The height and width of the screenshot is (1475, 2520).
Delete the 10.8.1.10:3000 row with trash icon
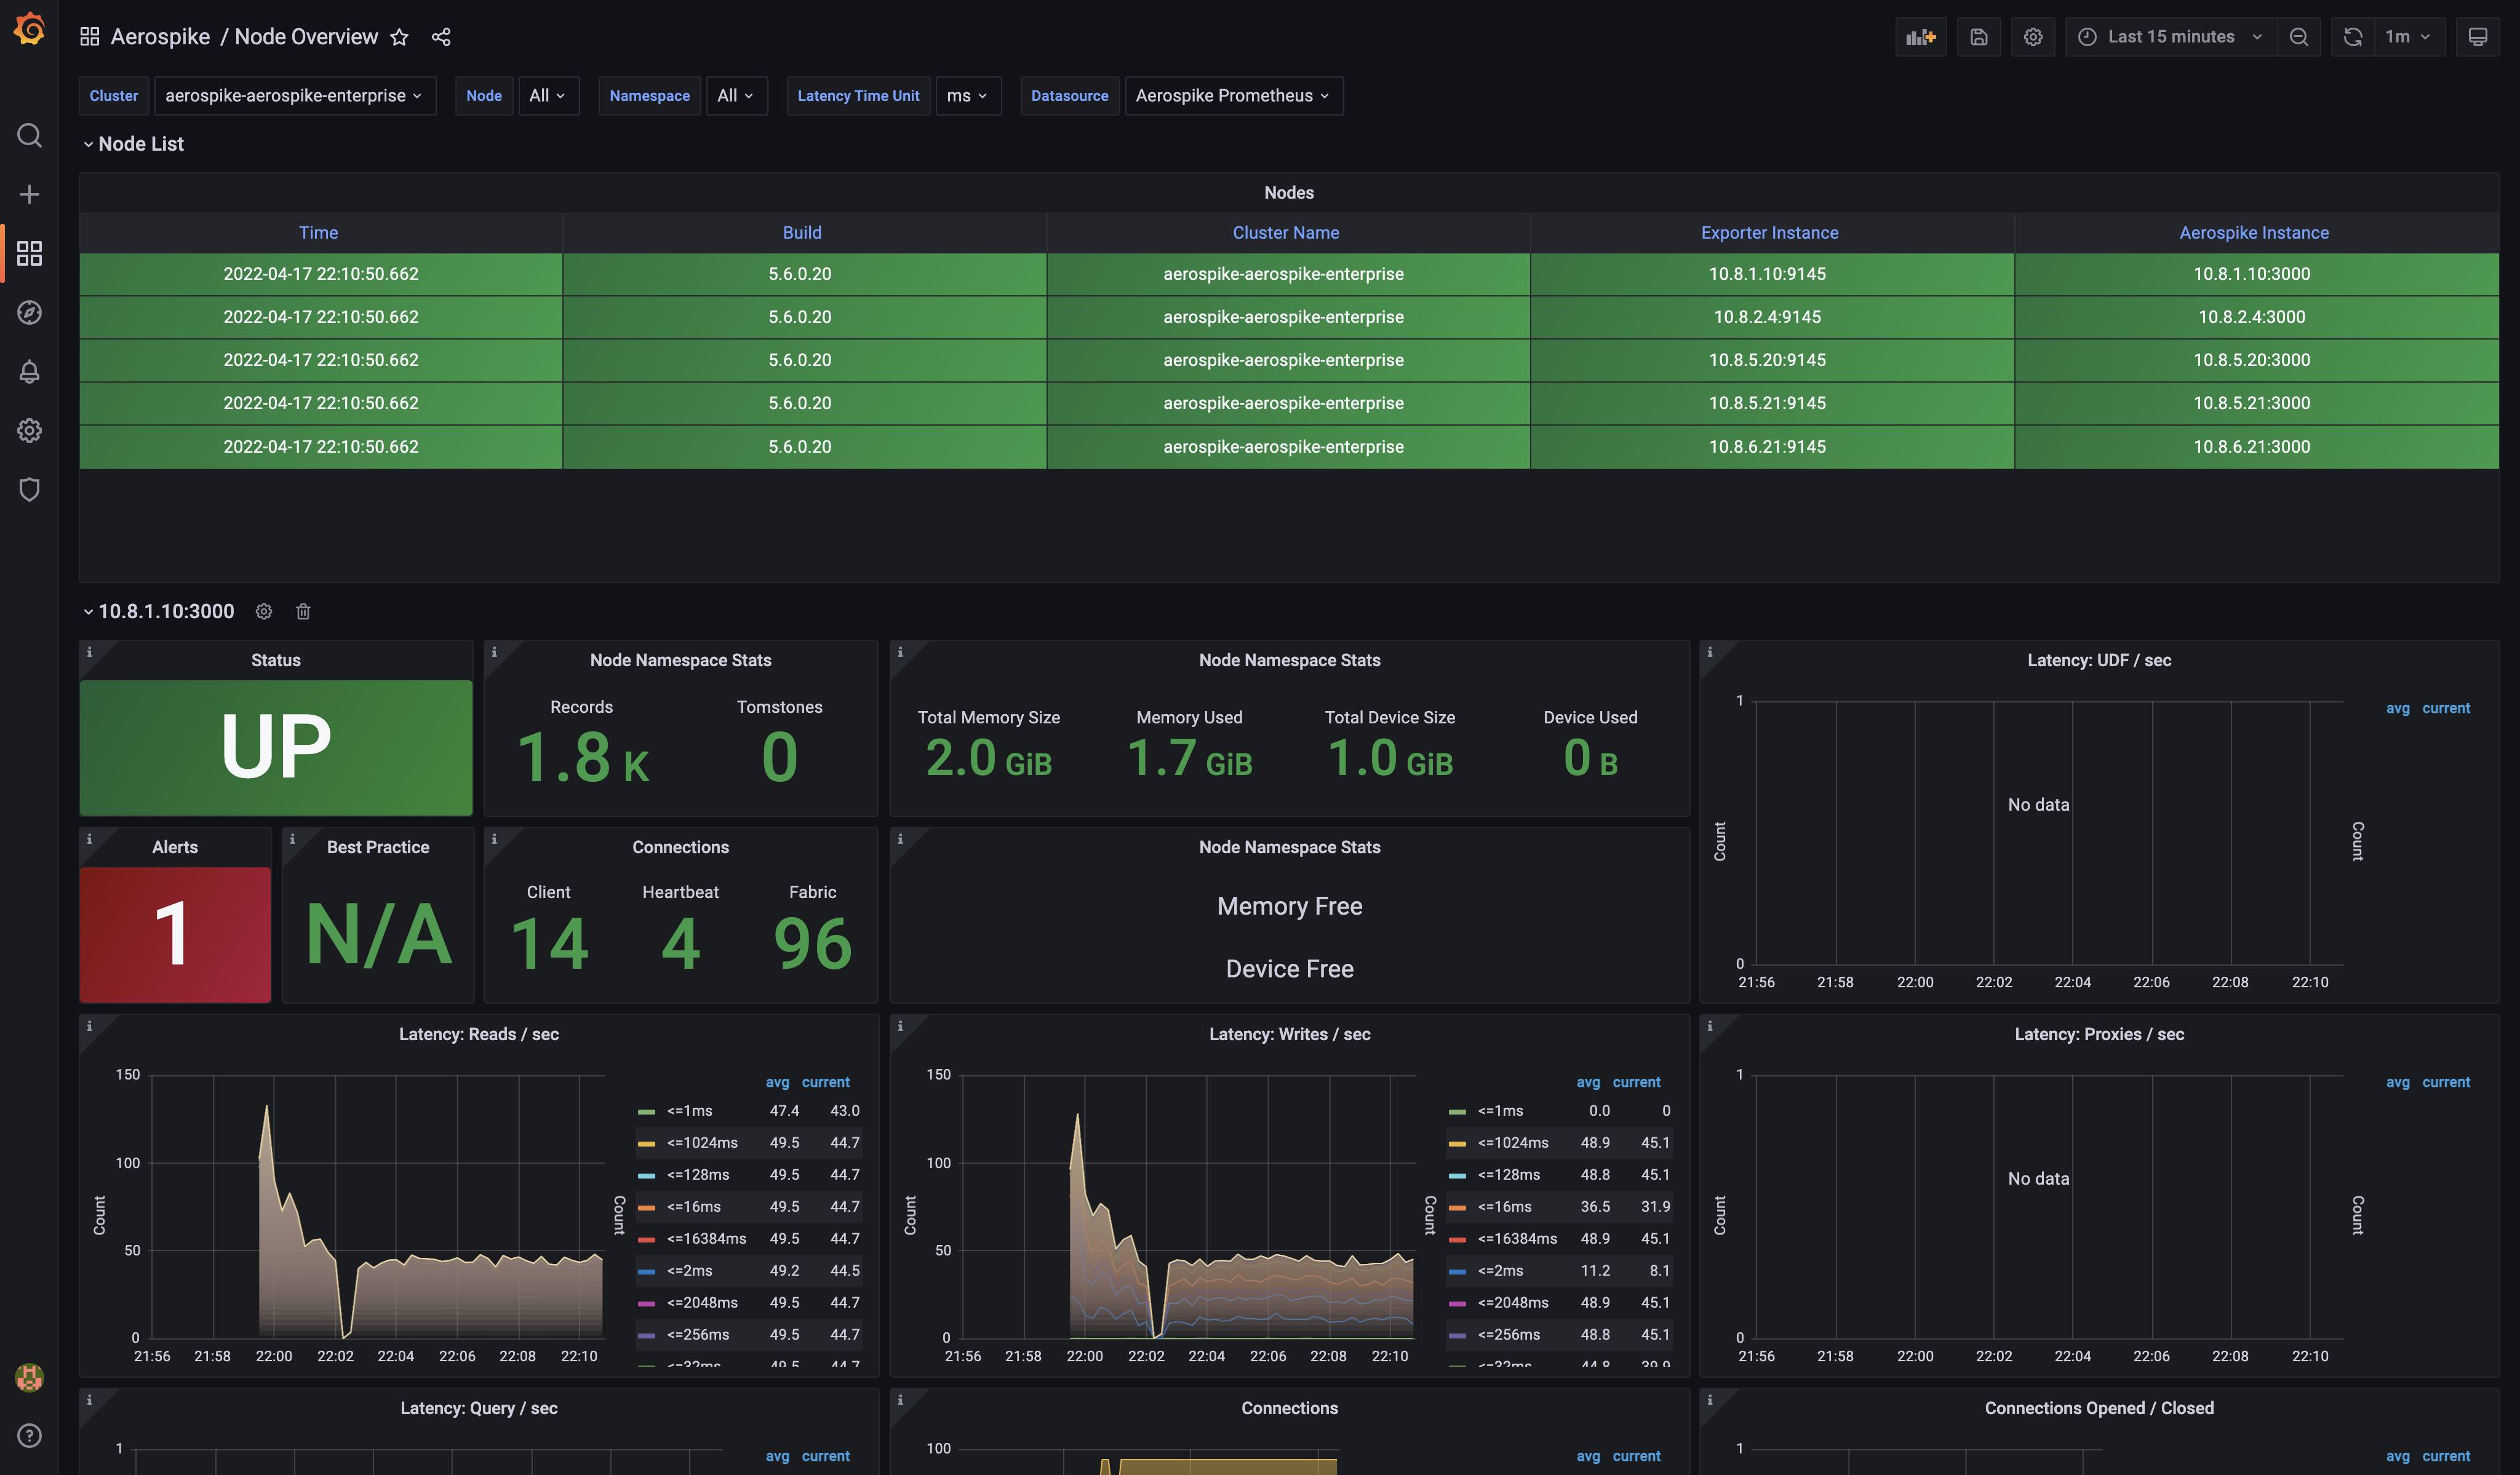(303, 611)
